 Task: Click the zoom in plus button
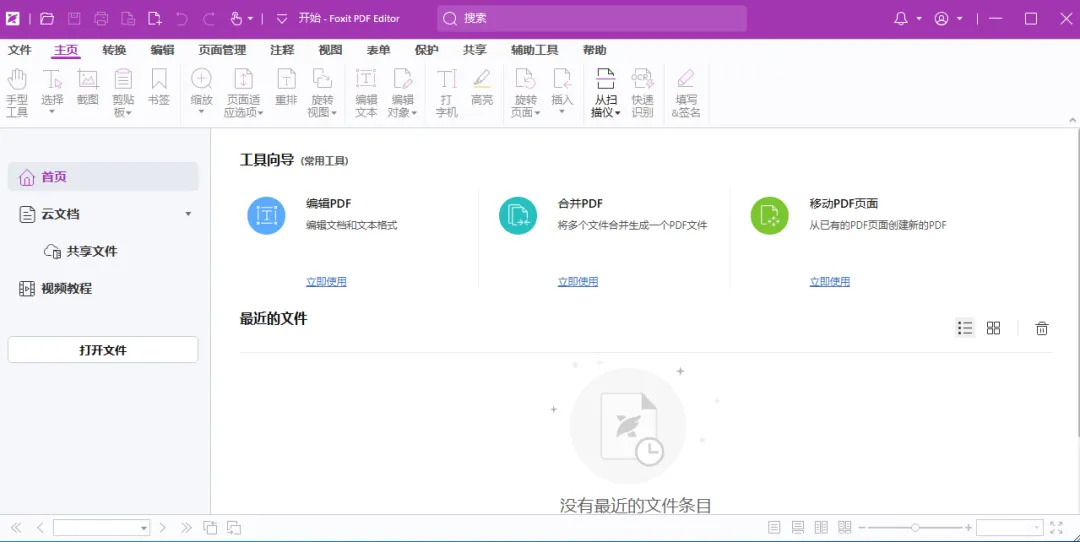968,528
